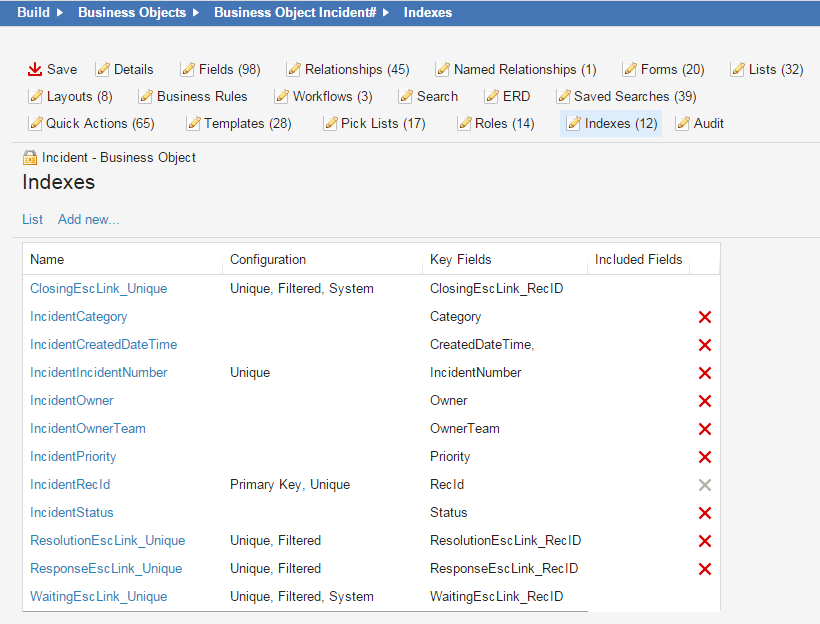Expand the Business Objects breadcrumb arrow
Image resolution: width=820 pixels, height=624 pixels.
coord(196,13)
